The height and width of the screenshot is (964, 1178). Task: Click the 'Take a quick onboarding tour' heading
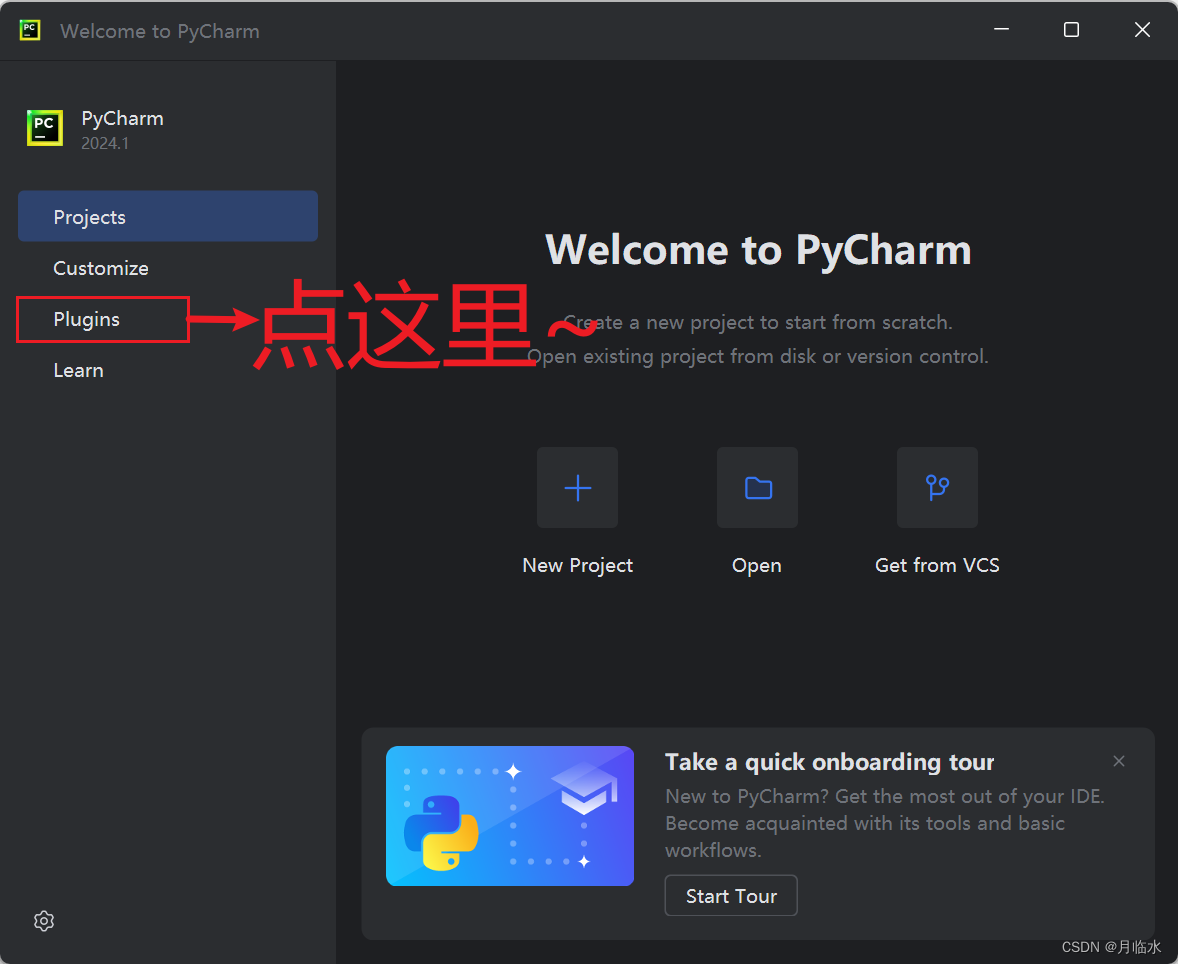pyautogui.click(x=829, y=762)
